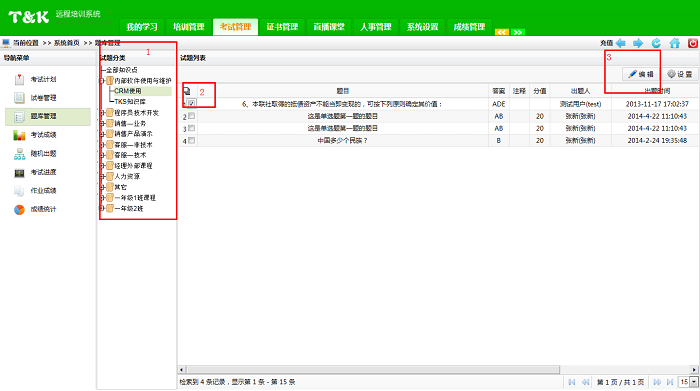Expand the 一年级2班 tree node
The image size is (700, 391).
pos(102,208)
